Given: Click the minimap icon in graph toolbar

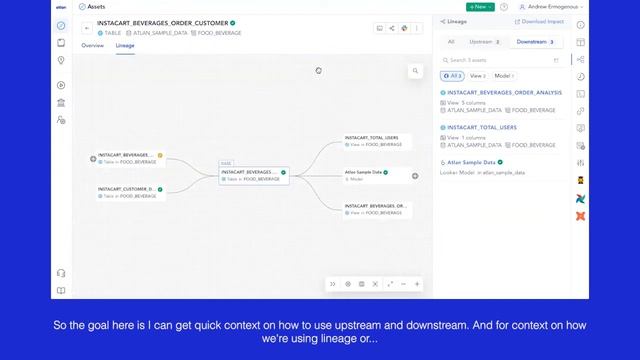Looking at the screenshot, I should pos(361,284).
